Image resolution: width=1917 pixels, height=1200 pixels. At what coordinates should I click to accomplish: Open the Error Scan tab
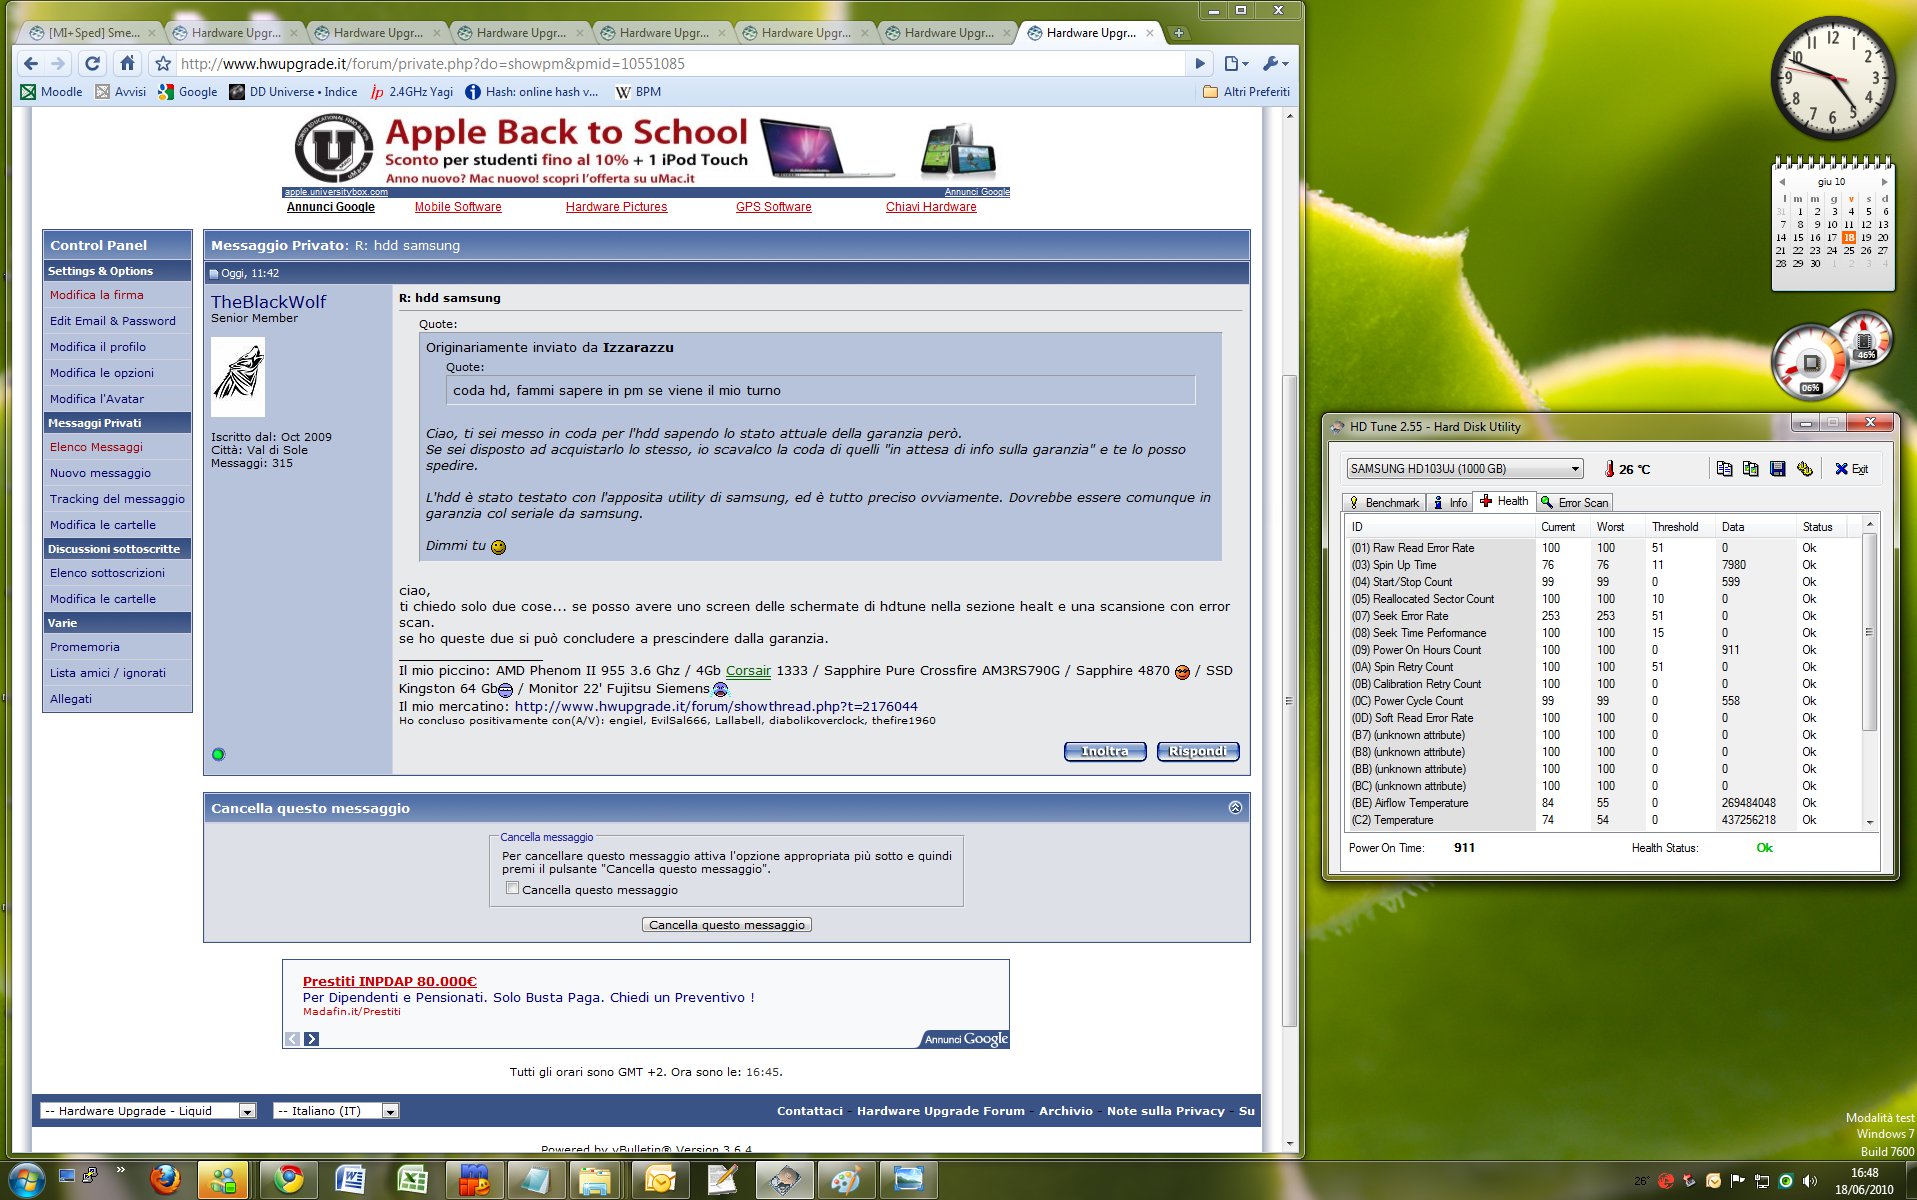[1575, 502]
